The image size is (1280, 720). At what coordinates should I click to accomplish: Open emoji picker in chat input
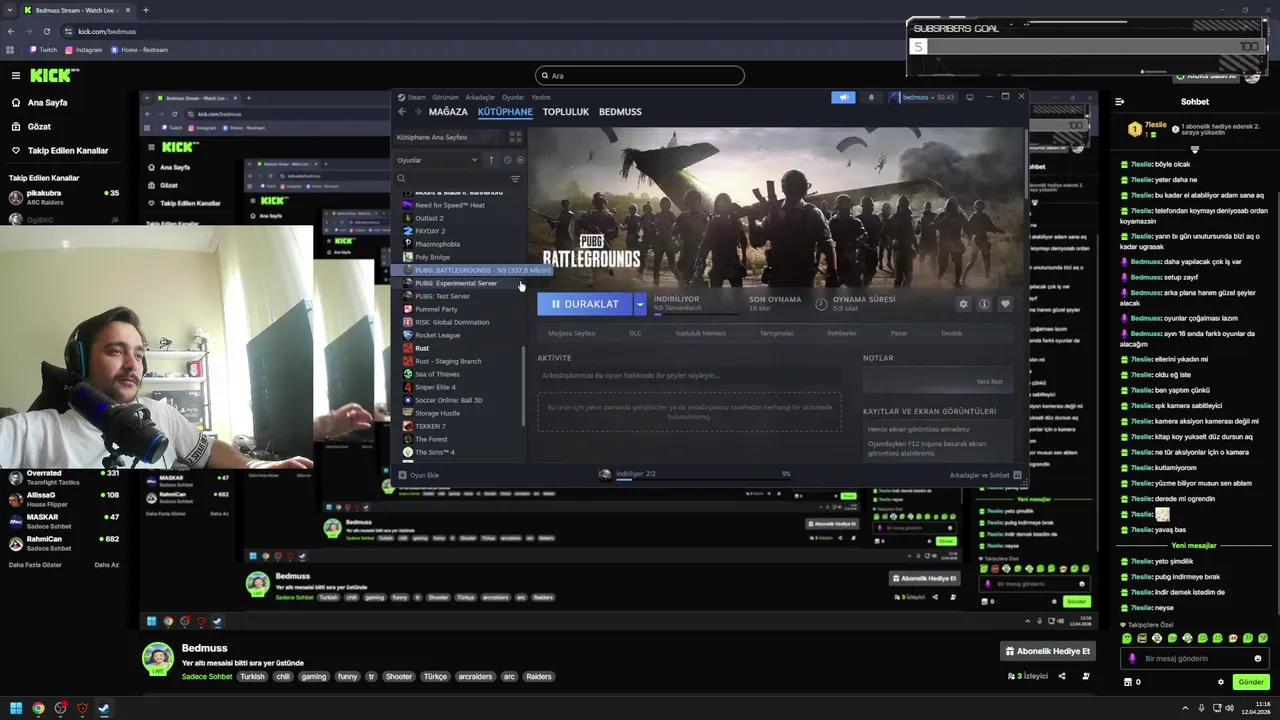pos(1258,658)
